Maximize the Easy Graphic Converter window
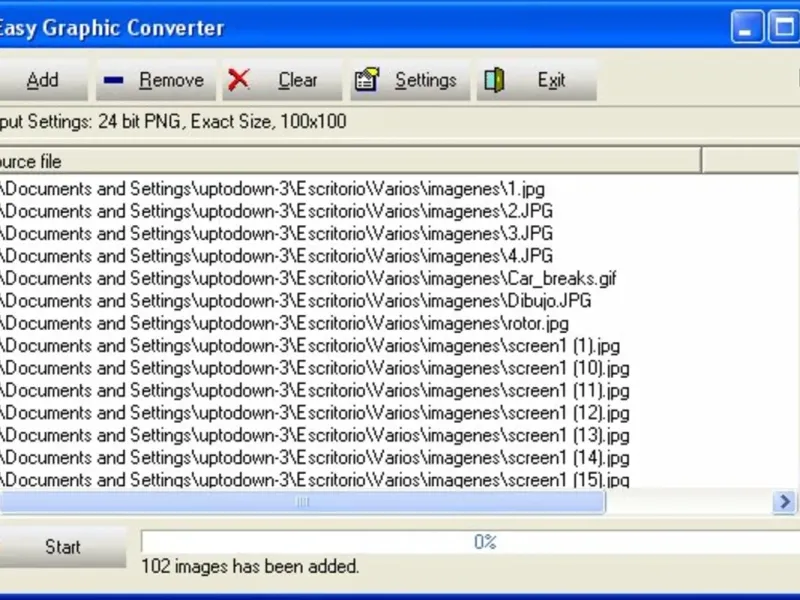 pos(784,27)
